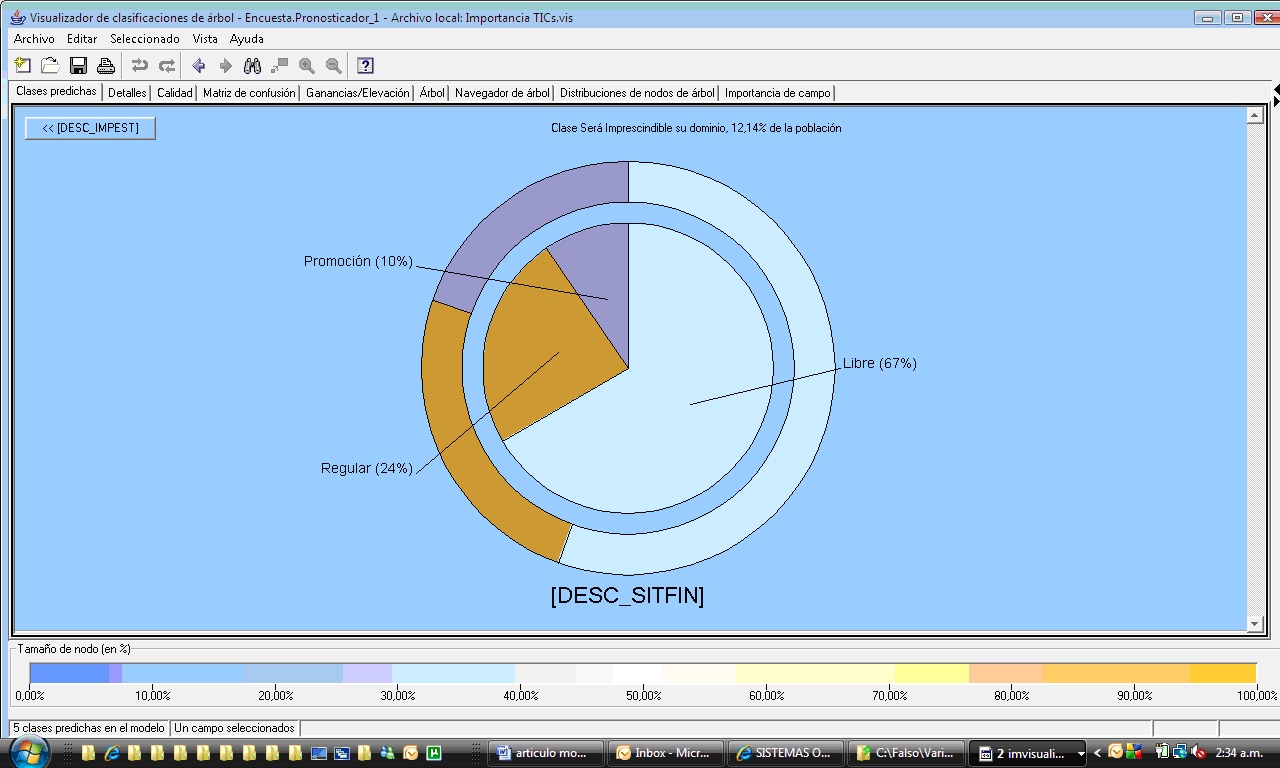Click the Print toolbar icon
Image resolution: width=1280 pixels, height=768 pixels.
pos(105,66)
